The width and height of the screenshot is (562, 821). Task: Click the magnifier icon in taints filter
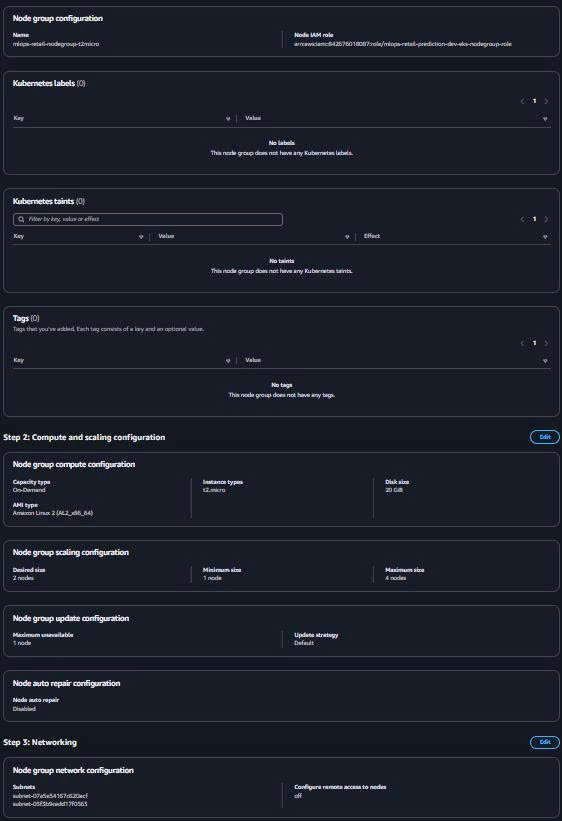(x=21, y=219)
